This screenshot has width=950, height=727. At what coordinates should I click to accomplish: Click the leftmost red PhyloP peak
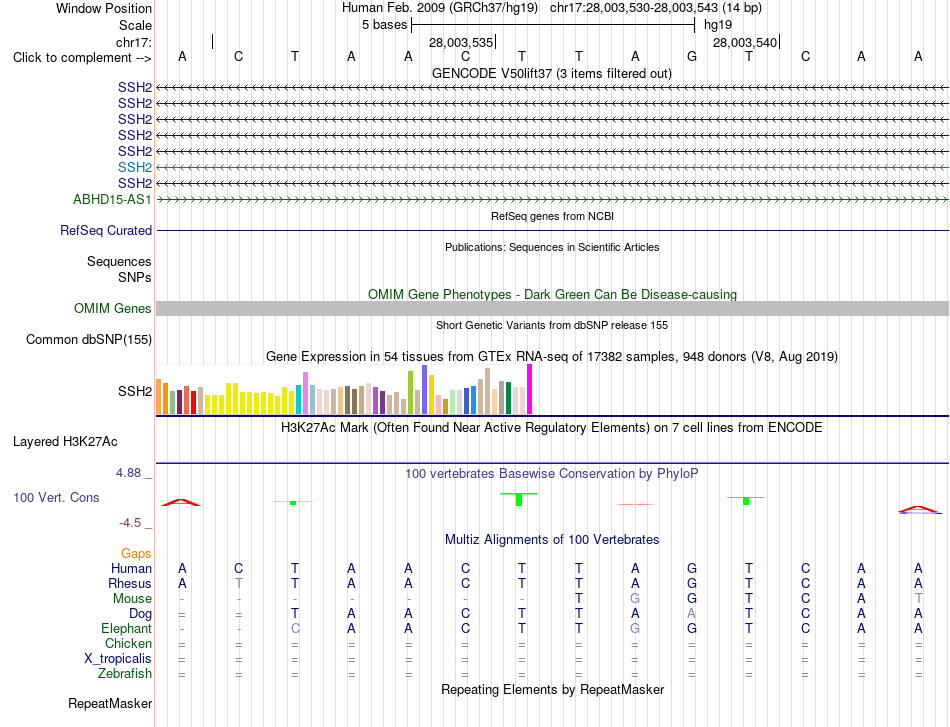(x=181, y=502)
